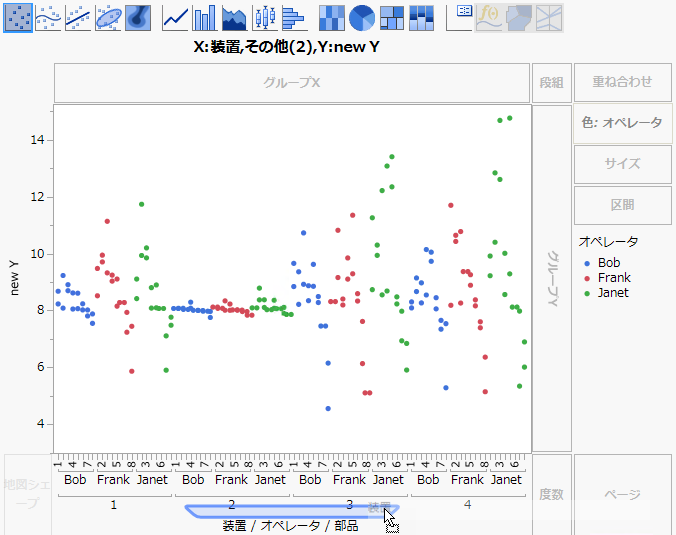The height and width of the screenshot is (535, 676).
Task: Select the Treemap icon
Action: pyautogui.click(x=392, y=17)
